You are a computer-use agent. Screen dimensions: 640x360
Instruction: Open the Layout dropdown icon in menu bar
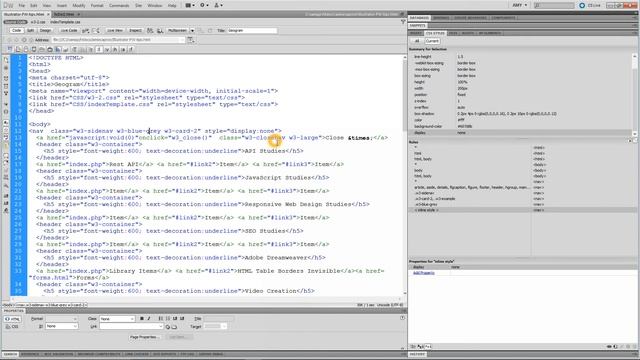click(x=189, y=5)
